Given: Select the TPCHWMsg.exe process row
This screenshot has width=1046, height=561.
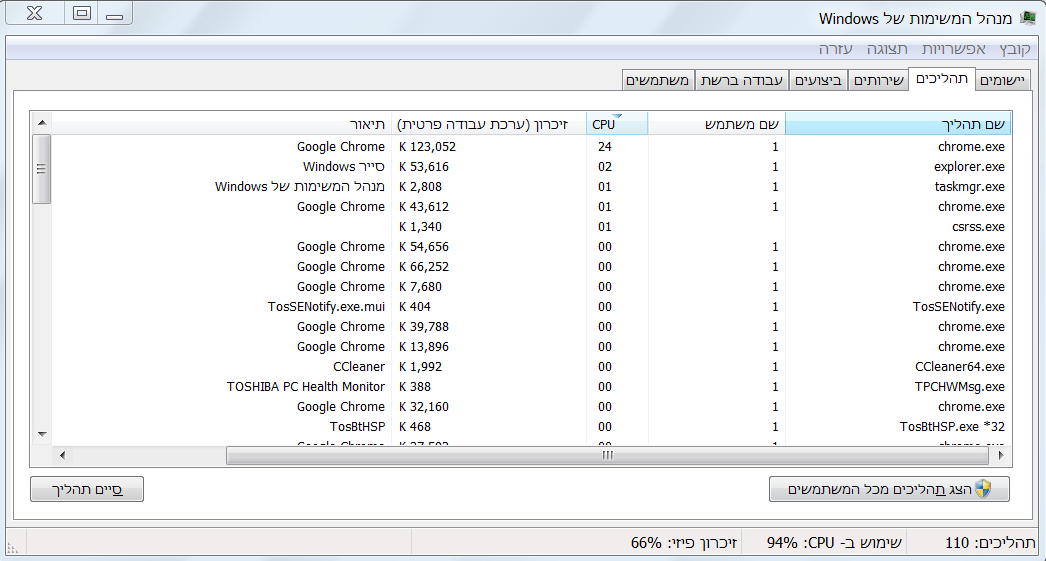Looking at the screenshot, I should point(531,386).
